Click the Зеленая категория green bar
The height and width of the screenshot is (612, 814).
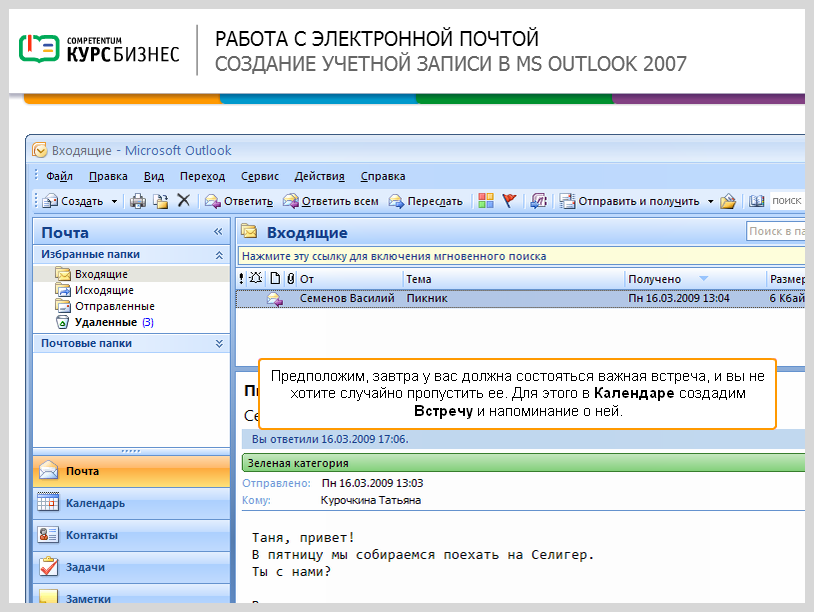[x=523, y=463]
